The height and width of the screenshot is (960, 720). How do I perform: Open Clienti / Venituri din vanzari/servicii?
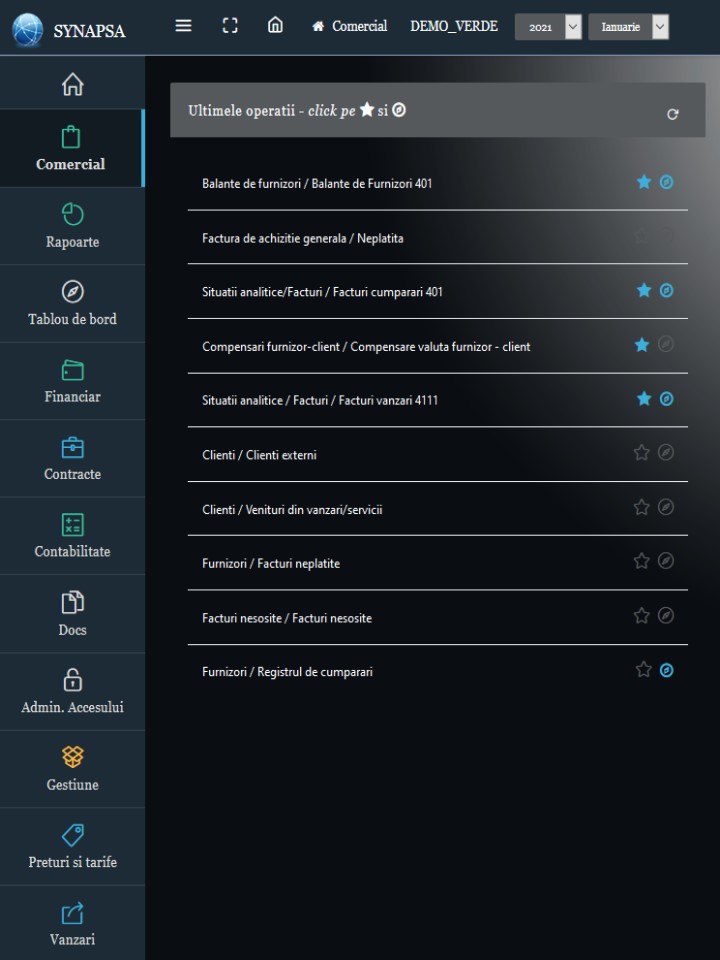[x=292, y=509]
